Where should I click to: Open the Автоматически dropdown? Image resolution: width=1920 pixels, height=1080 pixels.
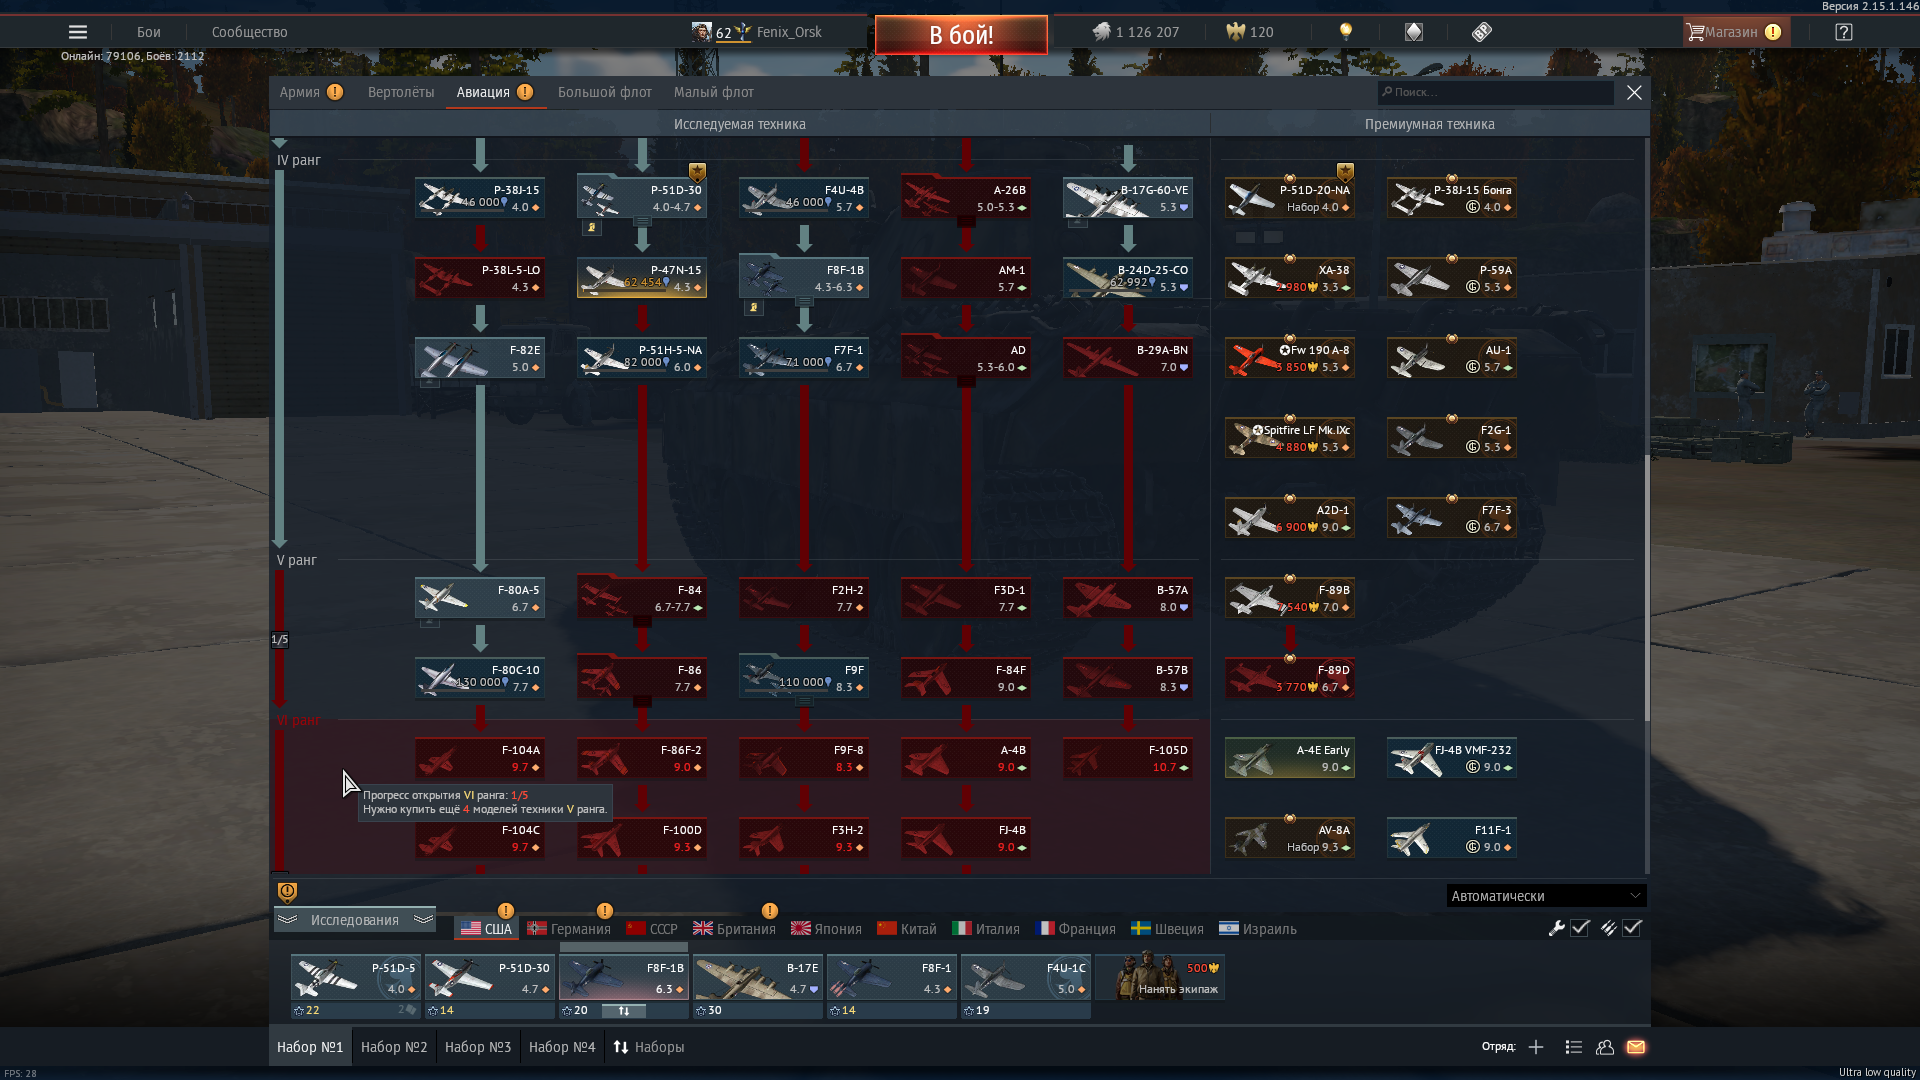(1546, 896)
